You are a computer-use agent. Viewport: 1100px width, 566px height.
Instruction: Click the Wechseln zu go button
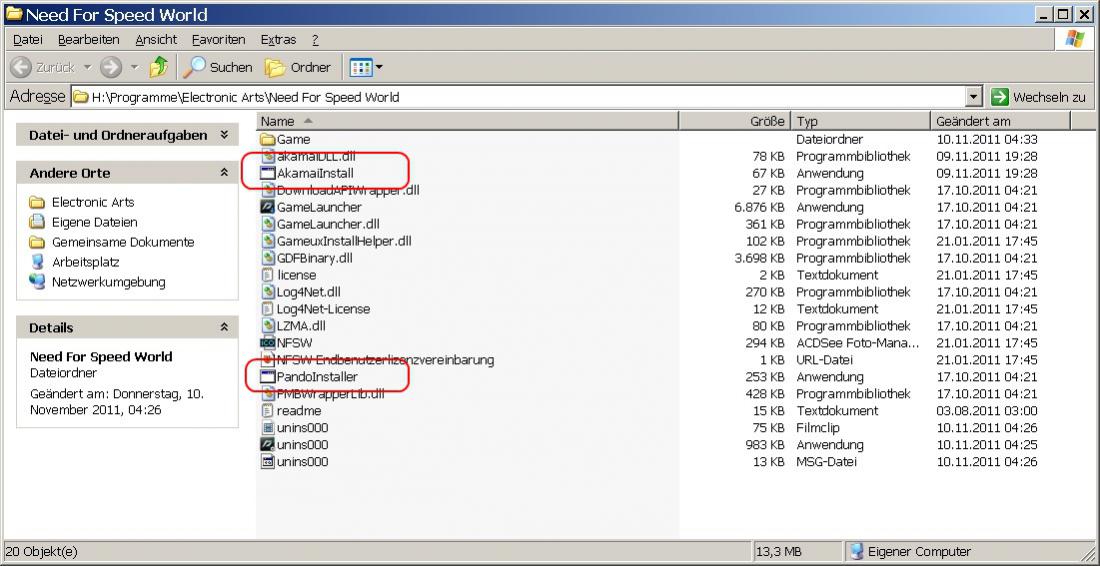click(1039, 97)
